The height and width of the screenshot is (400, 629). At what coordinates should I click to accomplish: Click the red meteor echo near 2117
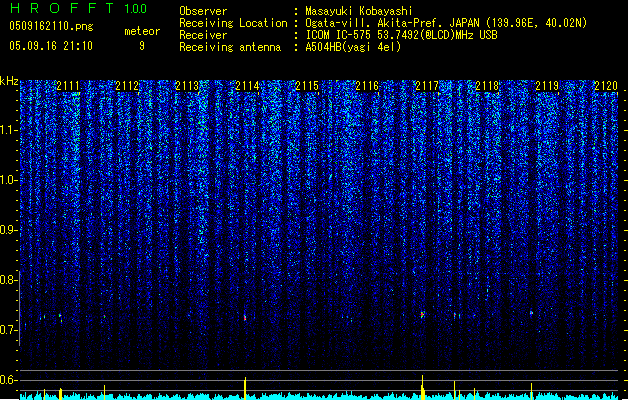[422, 315]
